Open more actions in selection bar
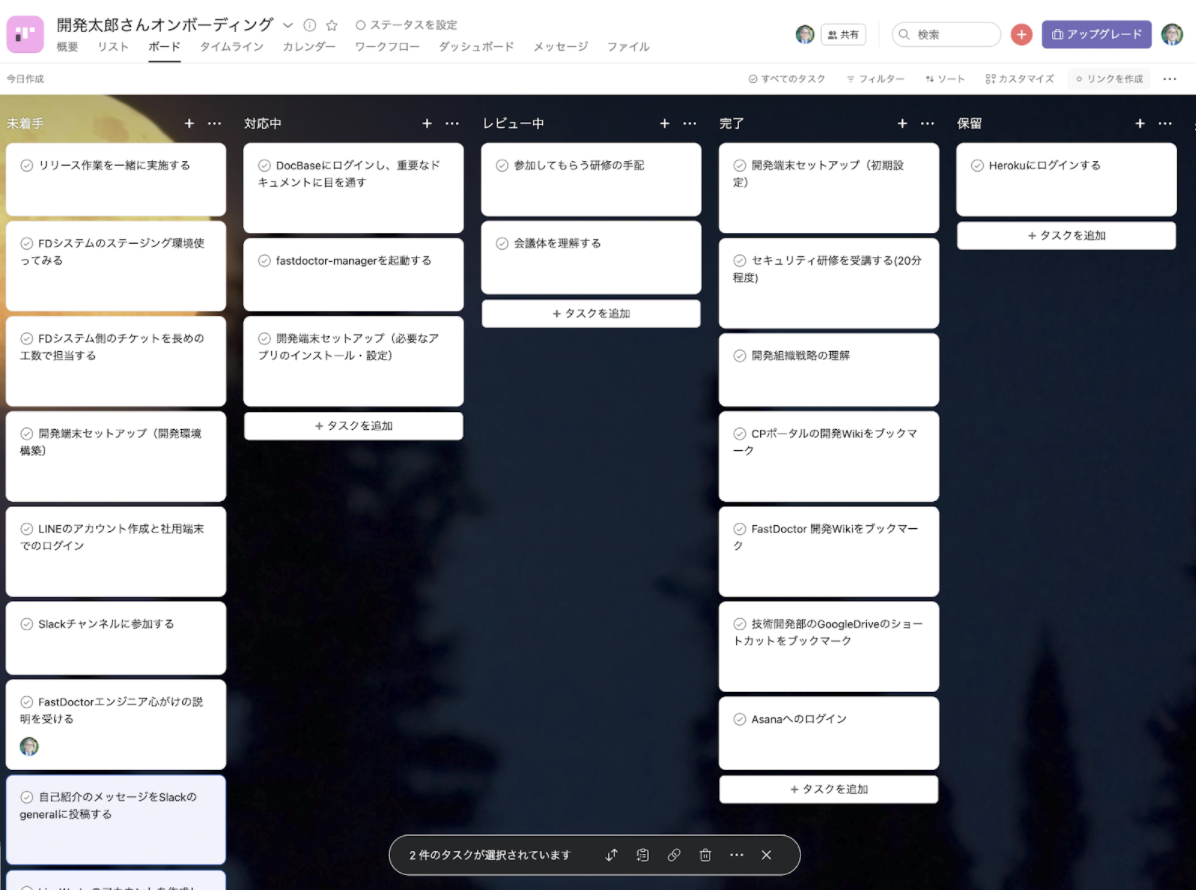The width and height of the screenshot is (1196, 890). coord(736,855)
